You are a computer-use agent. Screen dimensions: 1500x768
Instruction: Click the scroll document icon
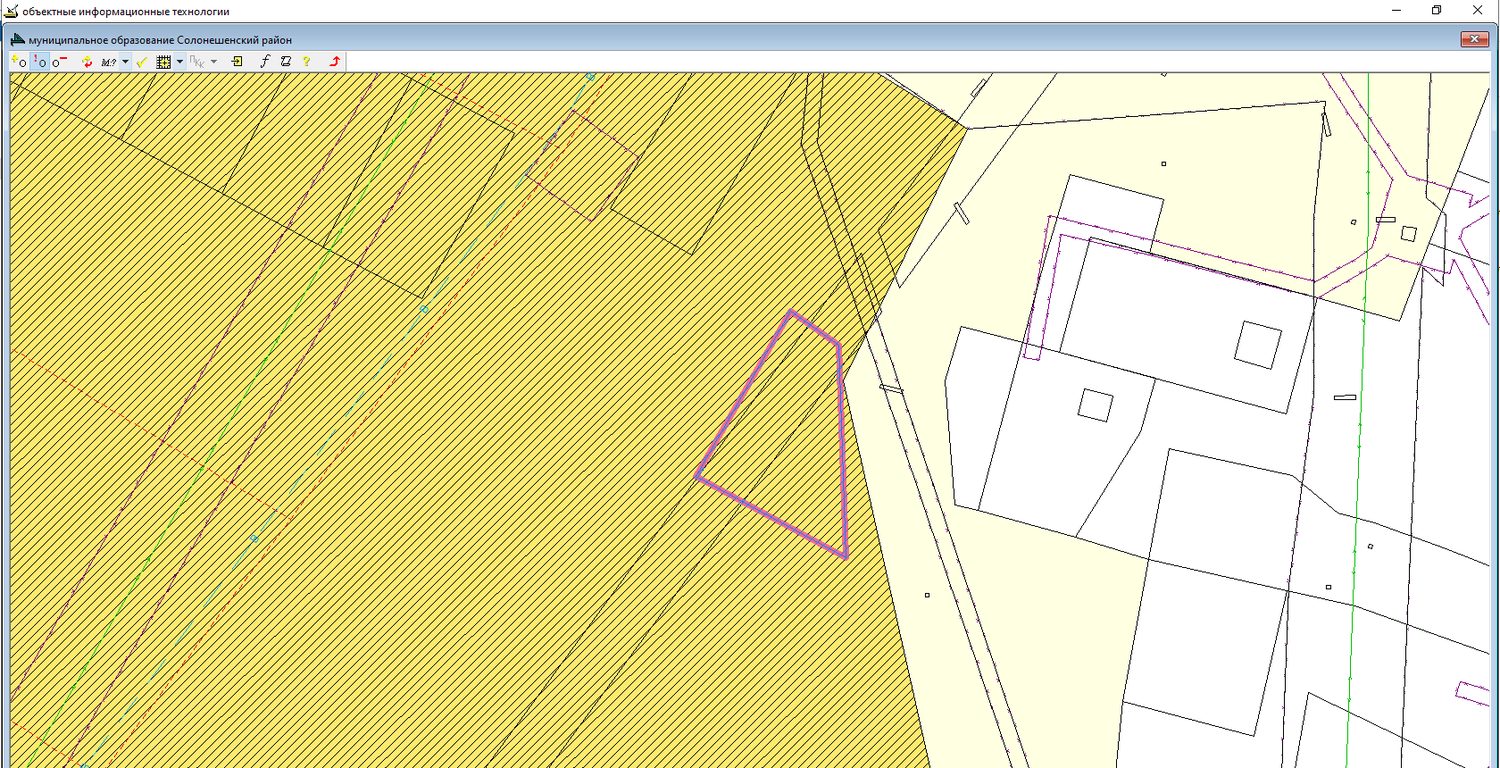[285, 61]
